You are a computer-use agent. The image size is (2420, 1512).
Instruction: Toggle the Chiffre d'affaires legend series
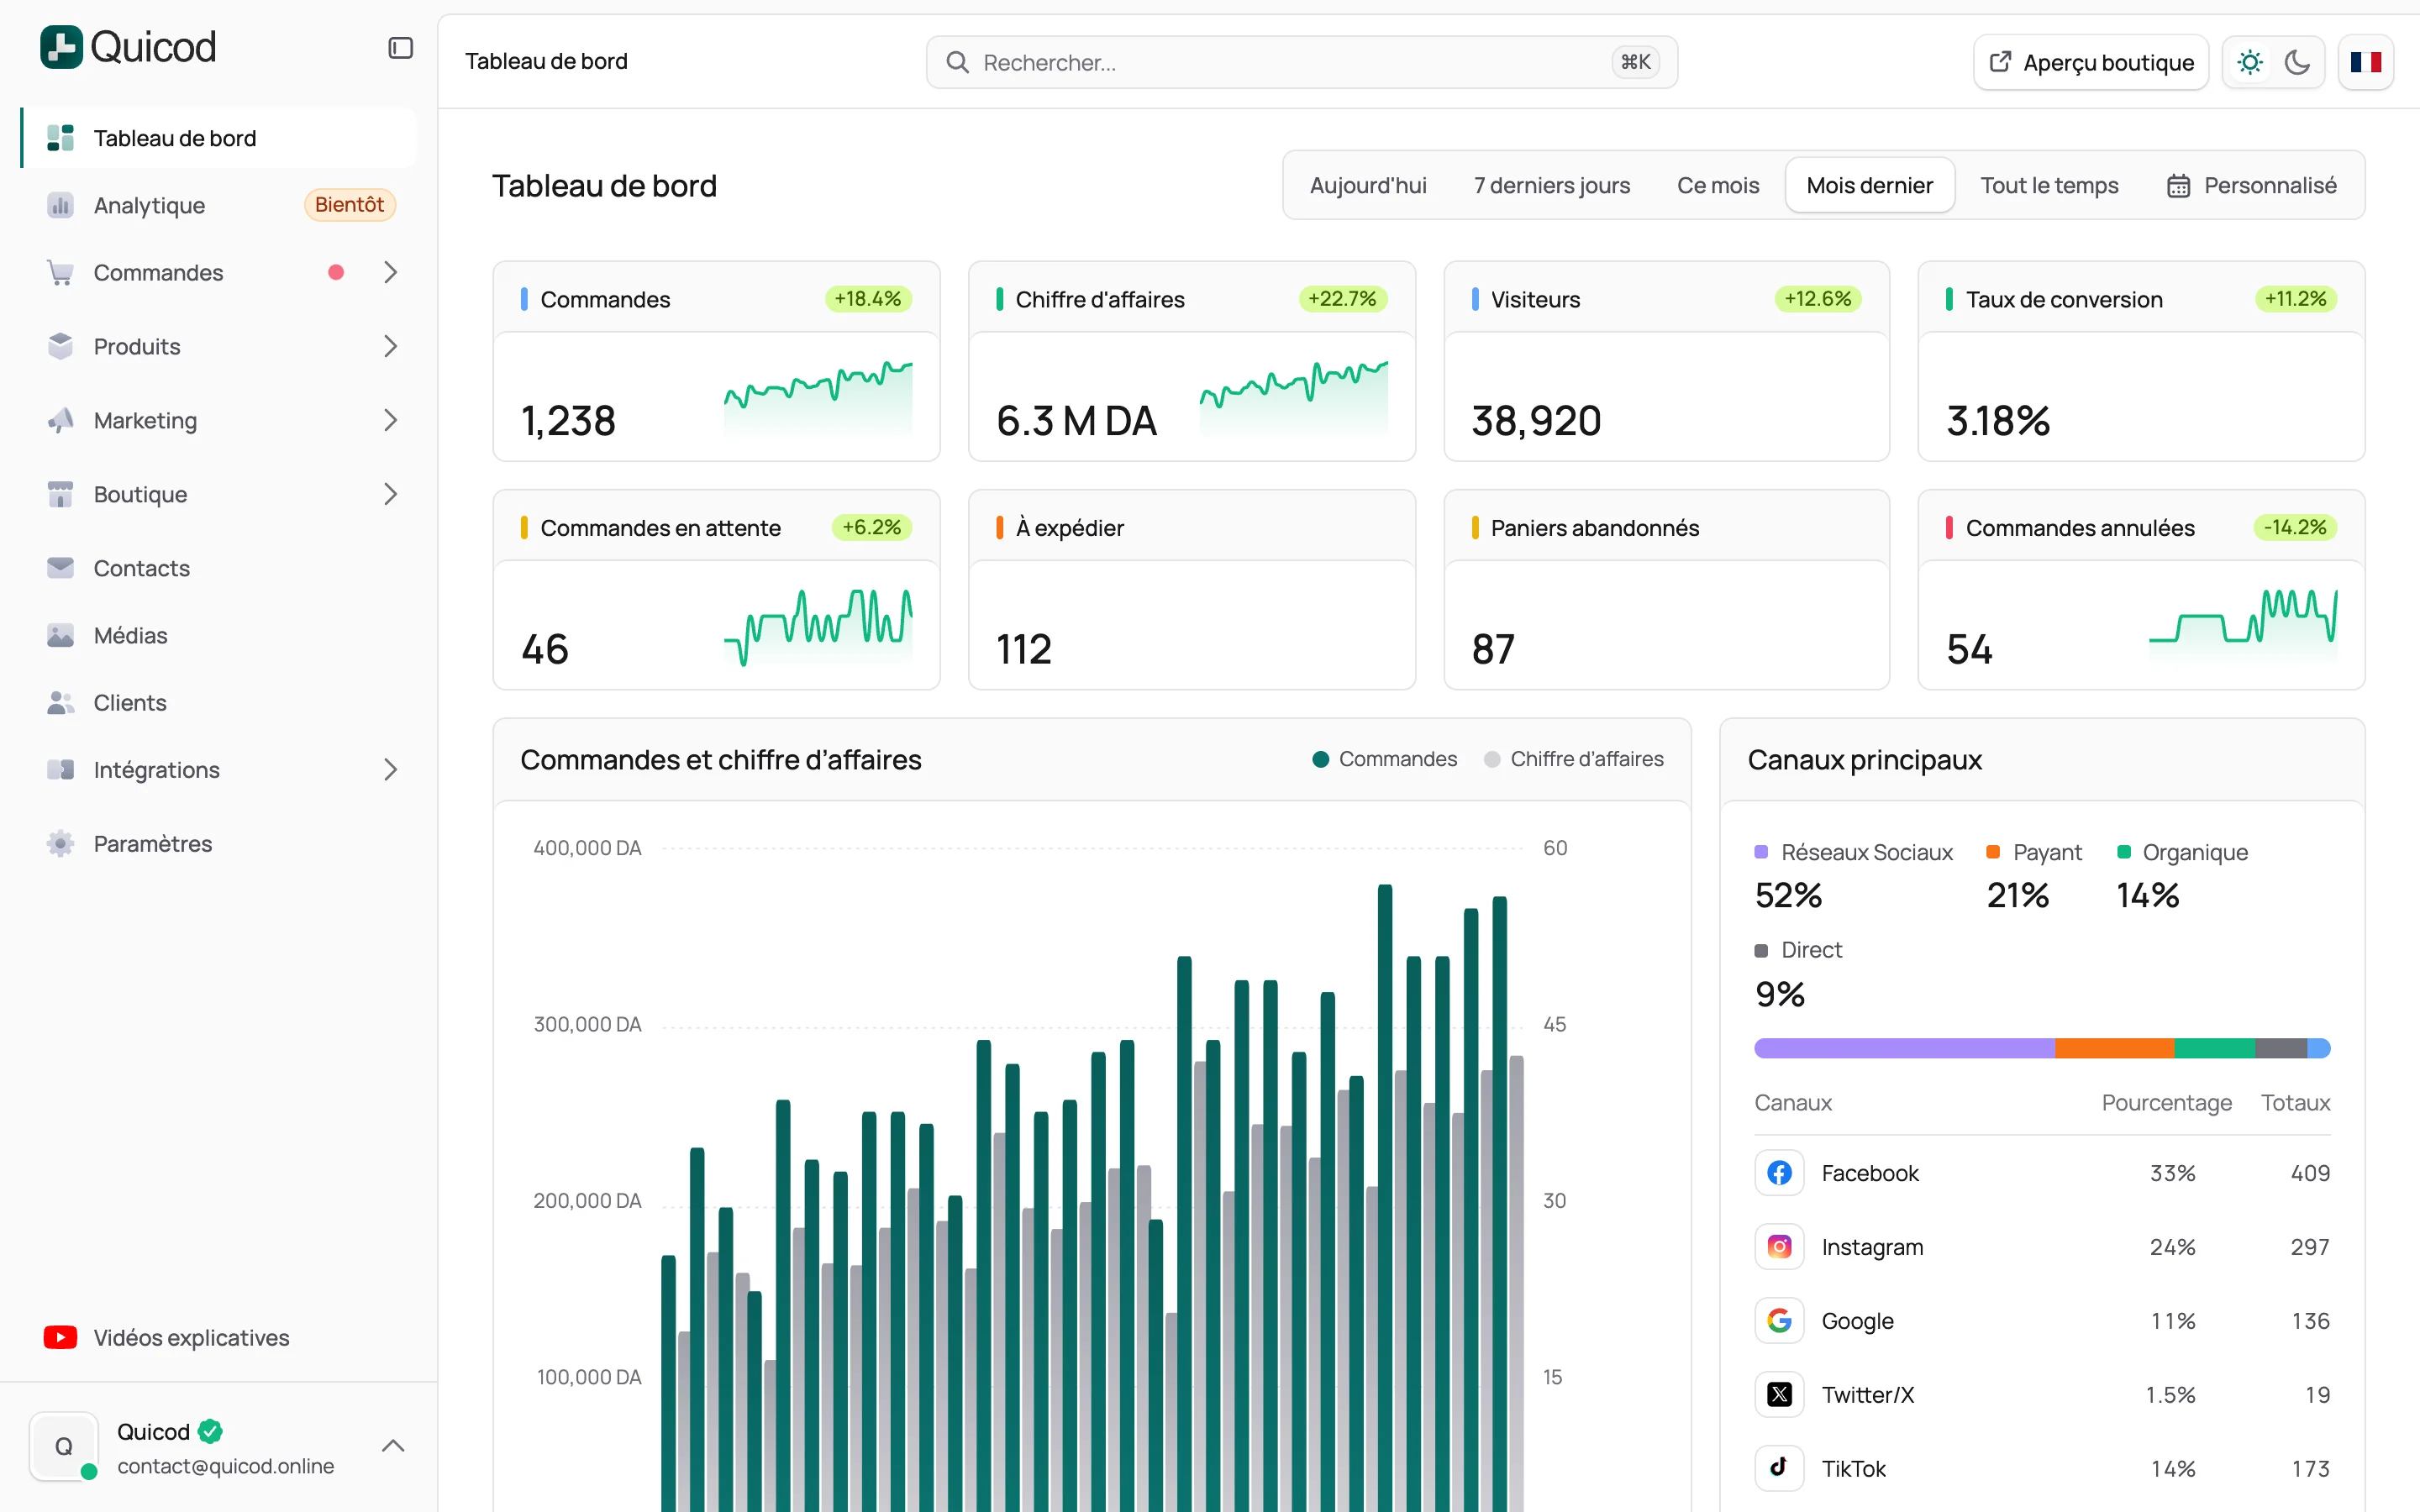tap(1574, 759)
